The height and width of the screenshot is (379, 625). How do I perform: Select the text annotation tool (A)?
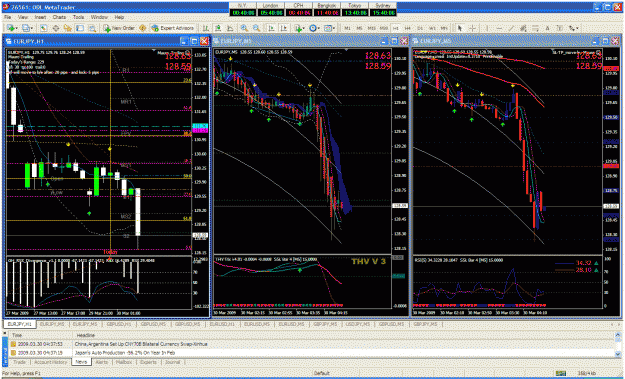547,28
